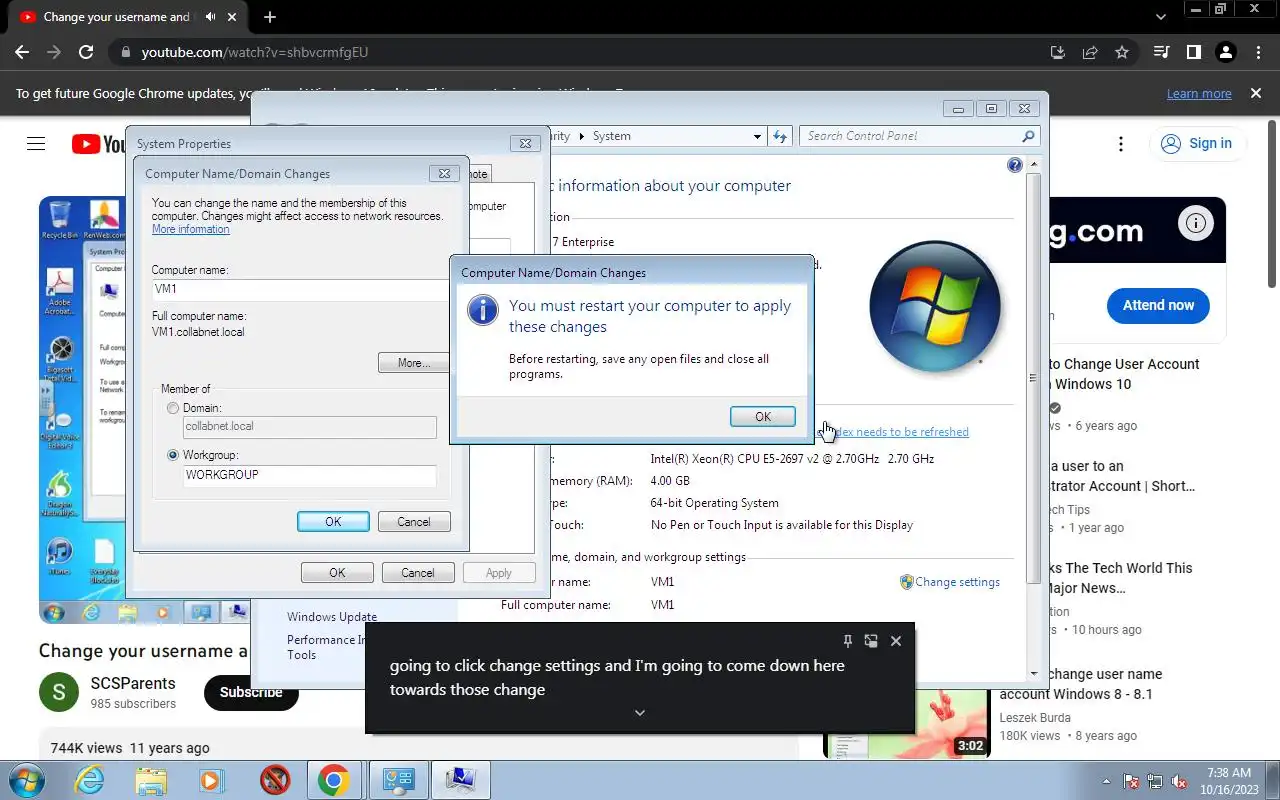
Task: Open Chrome's tab search dropdown
Action: 1161,17
